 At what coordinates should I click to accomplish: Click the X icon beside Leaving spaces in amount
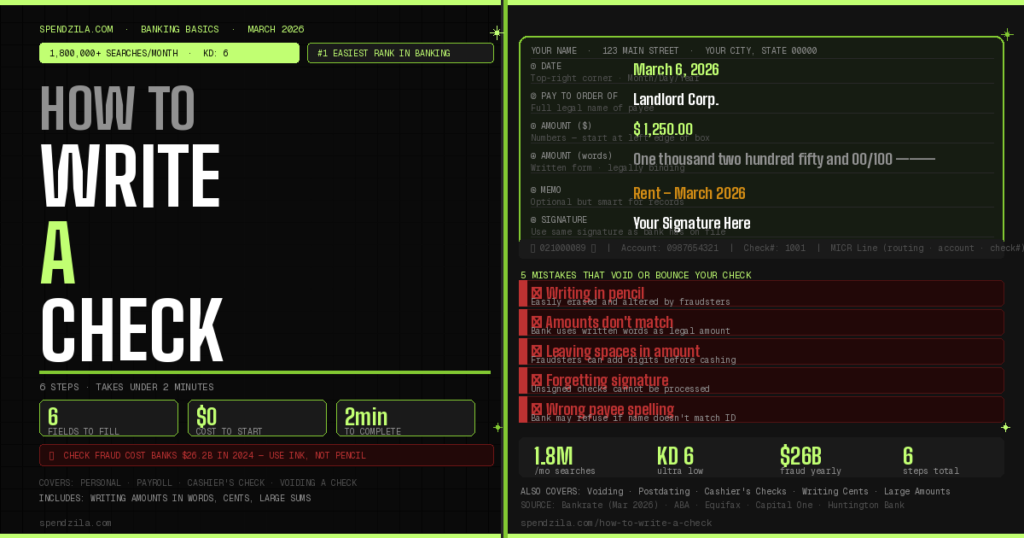click(537, 351)
